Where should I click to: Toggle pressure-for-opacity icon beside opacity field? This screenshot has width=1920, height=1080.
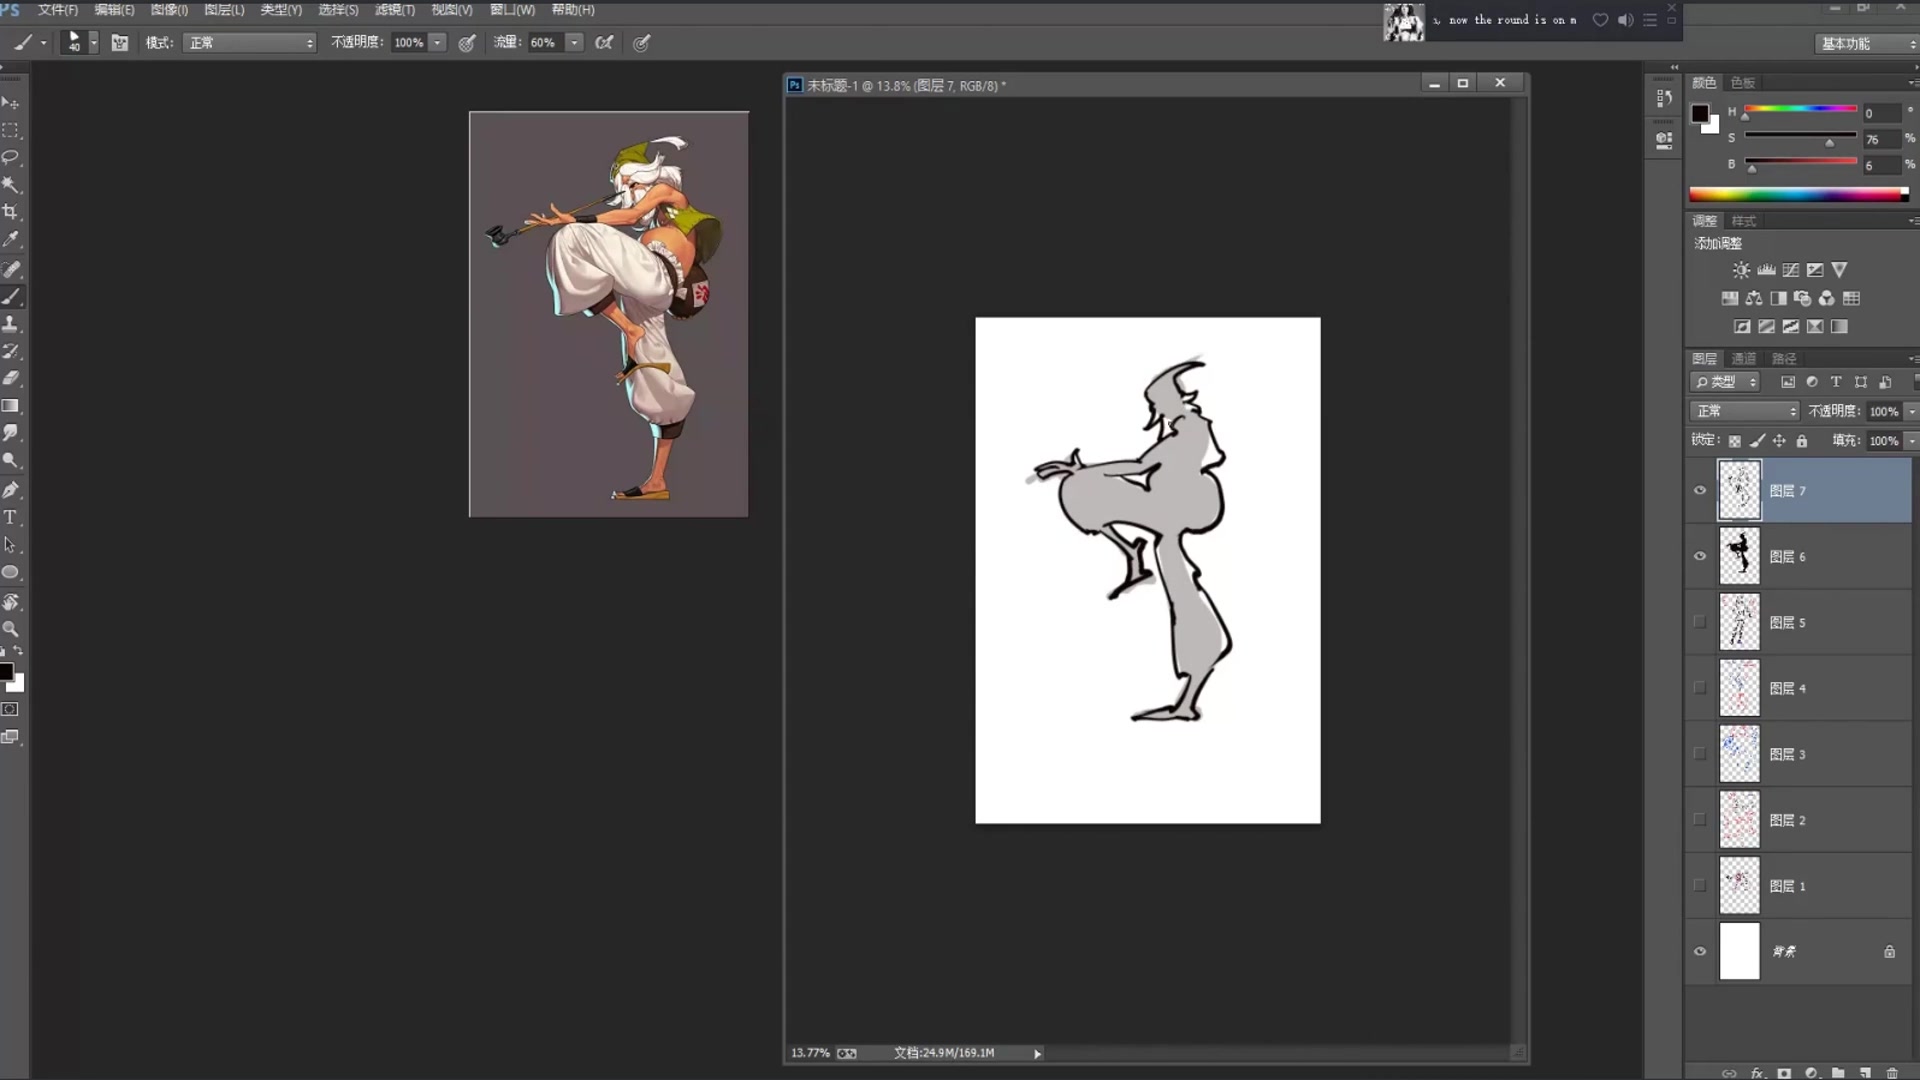click(467, 43)
